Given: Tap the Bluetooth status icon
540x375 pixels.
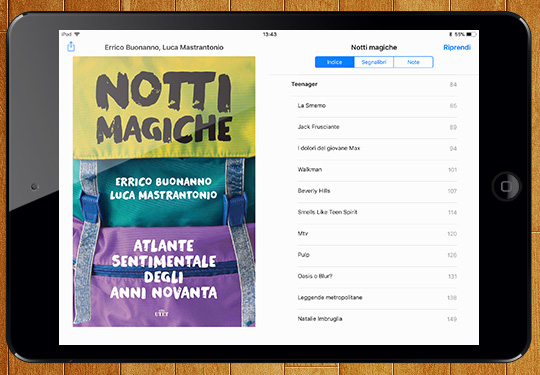Looking at the screenshot, I should pos(451,34).
